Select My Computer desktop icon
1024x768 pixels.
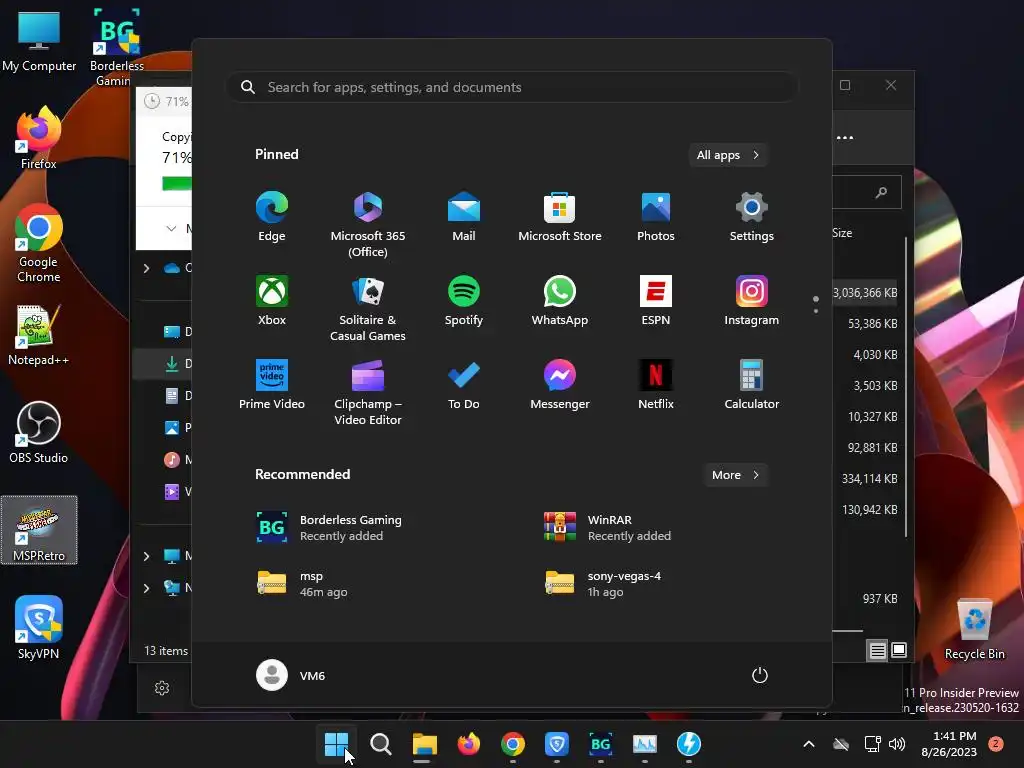39,40
